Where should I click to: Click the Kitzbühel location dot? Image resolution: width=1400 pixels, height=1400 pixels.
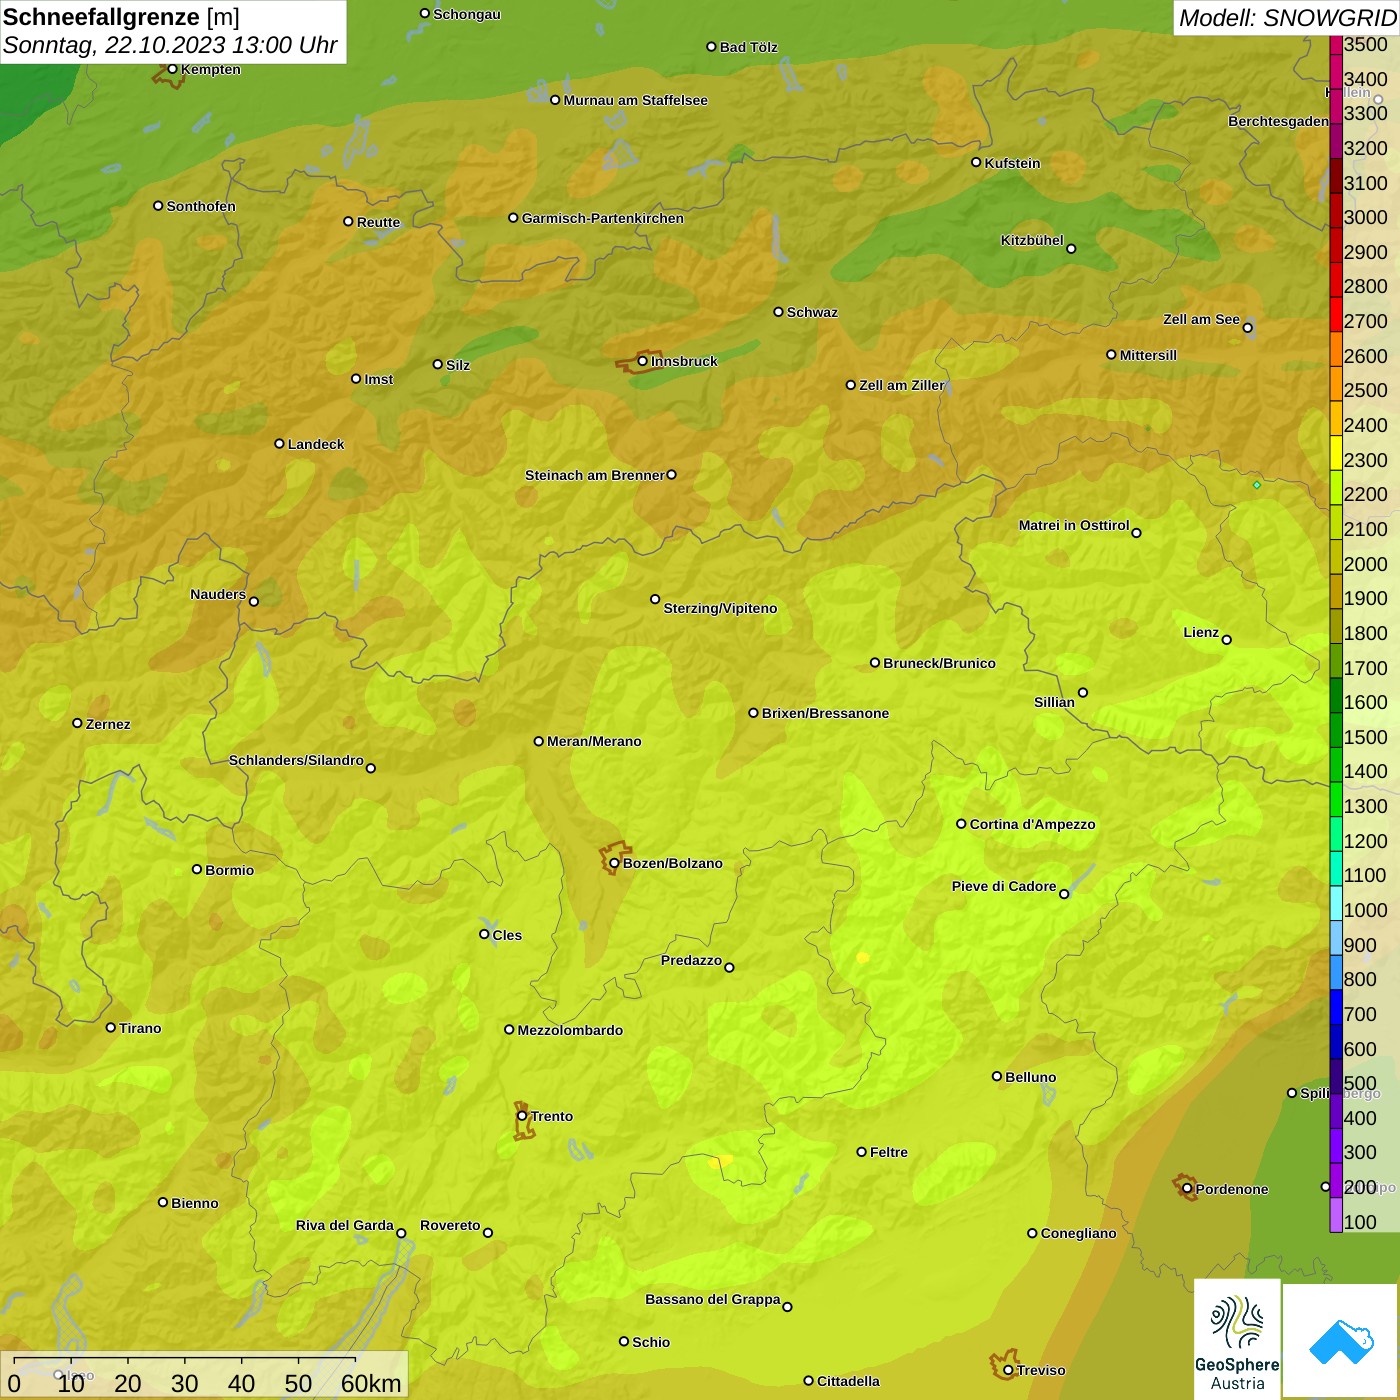click(1071, 249)
